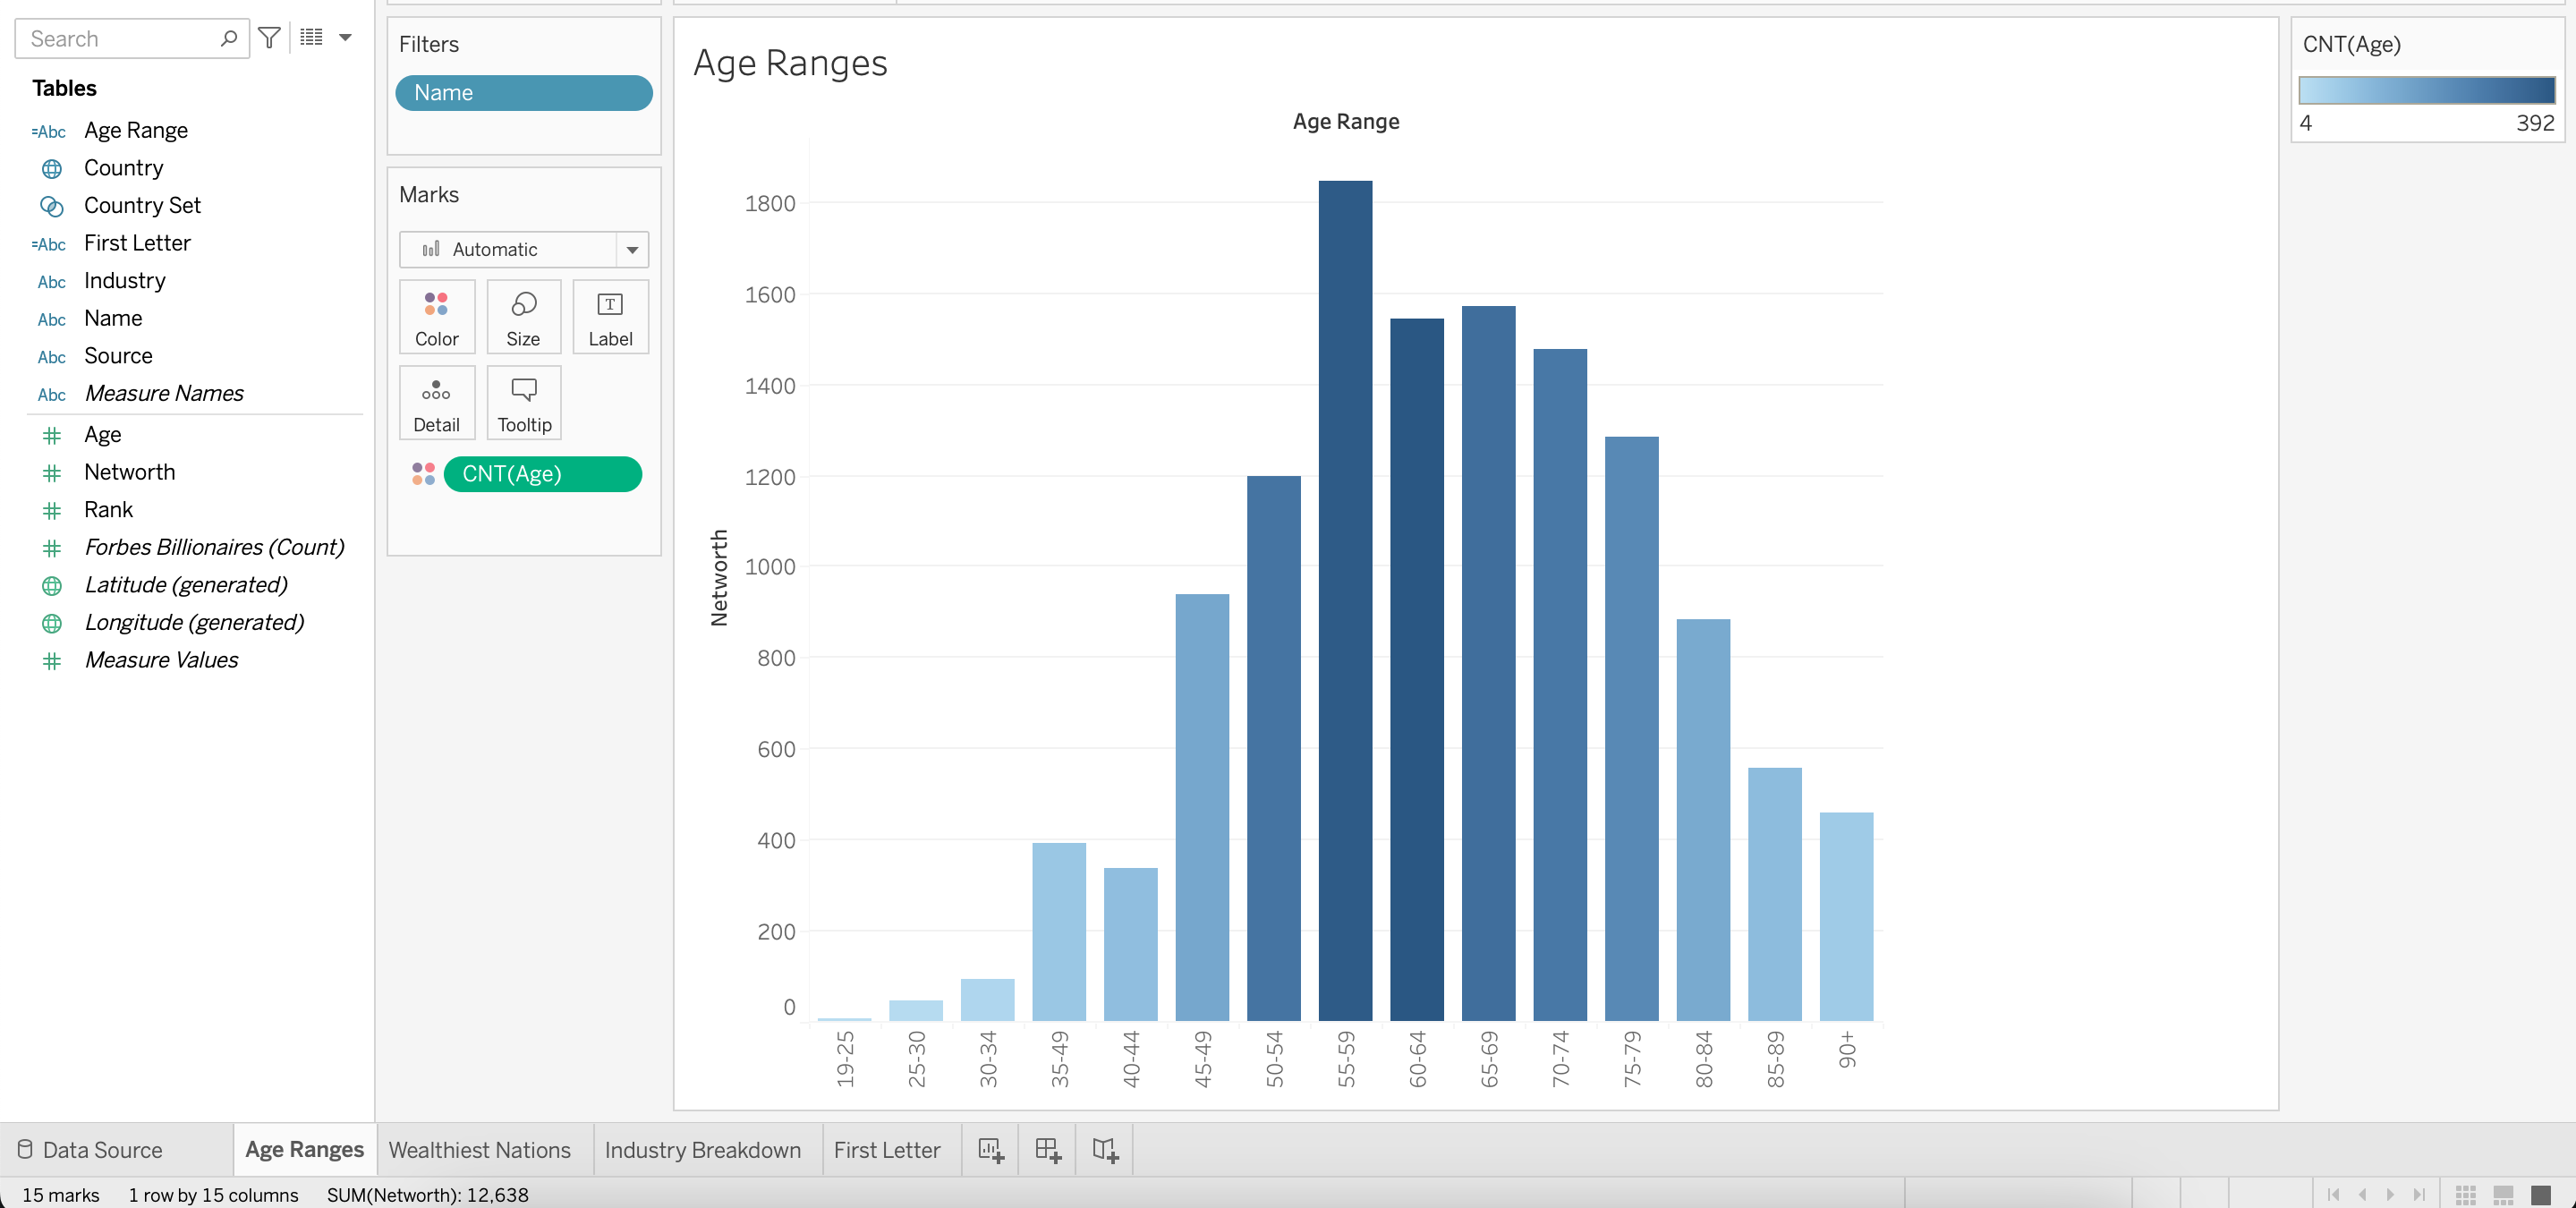The image size is (2576, 1208).
Task: Open the Size marks card
Action: coord(523,317)
